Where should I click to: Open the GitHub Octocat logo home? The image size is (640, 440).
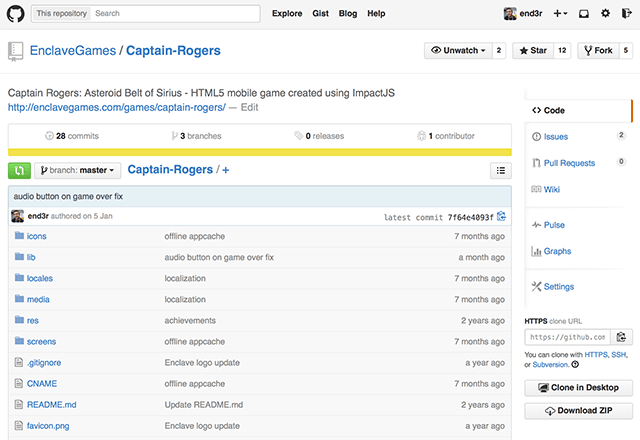tap(16, 13)
